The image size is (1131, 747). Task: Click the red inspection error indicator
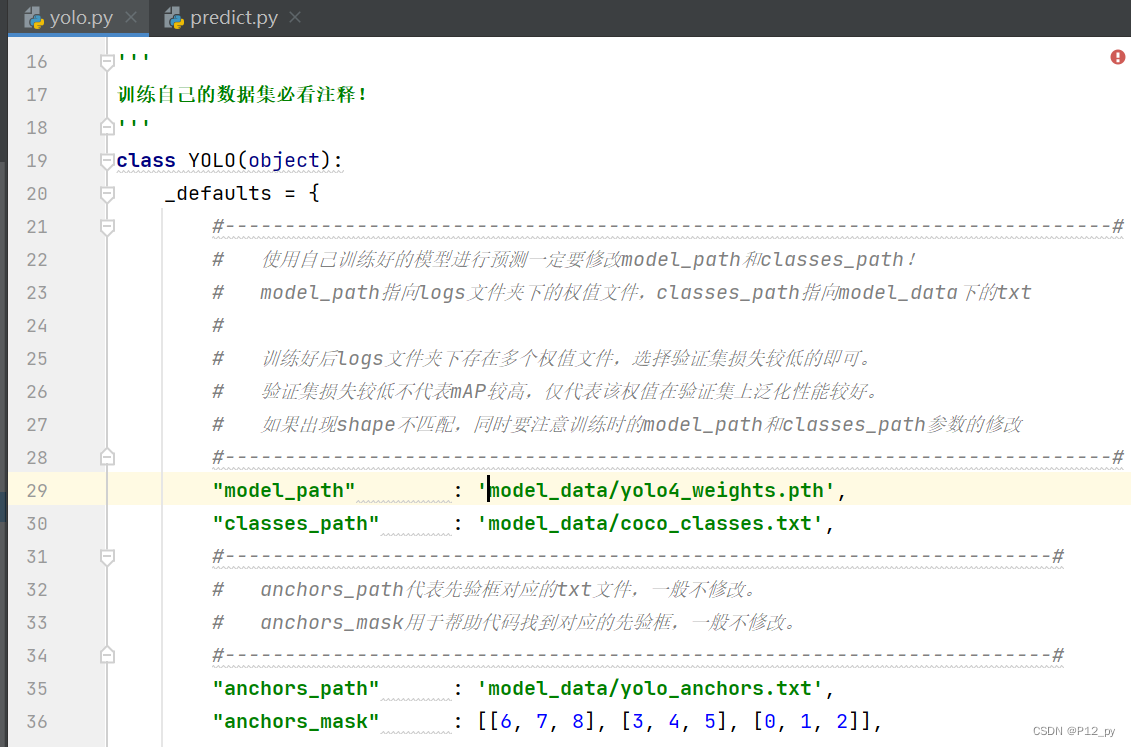[1117, 57]
